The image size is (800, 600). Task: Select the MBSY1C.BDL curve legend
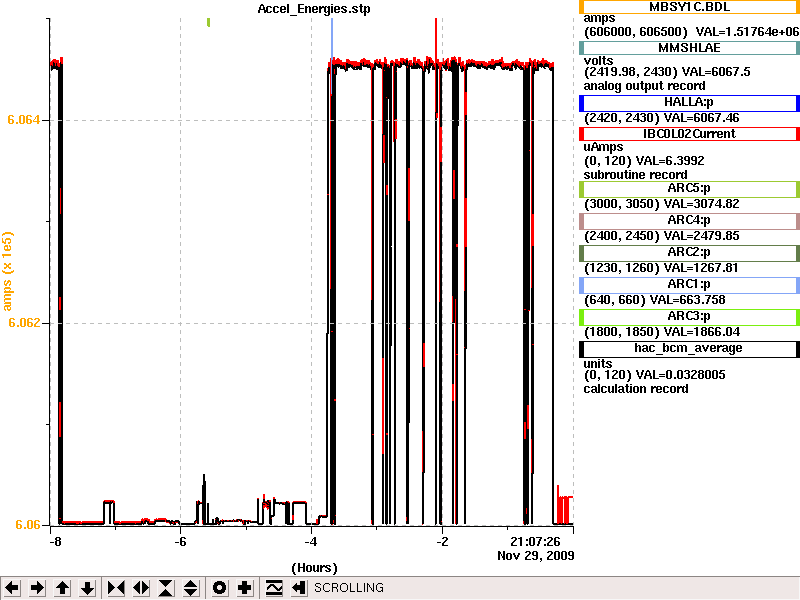pos(689,7)
